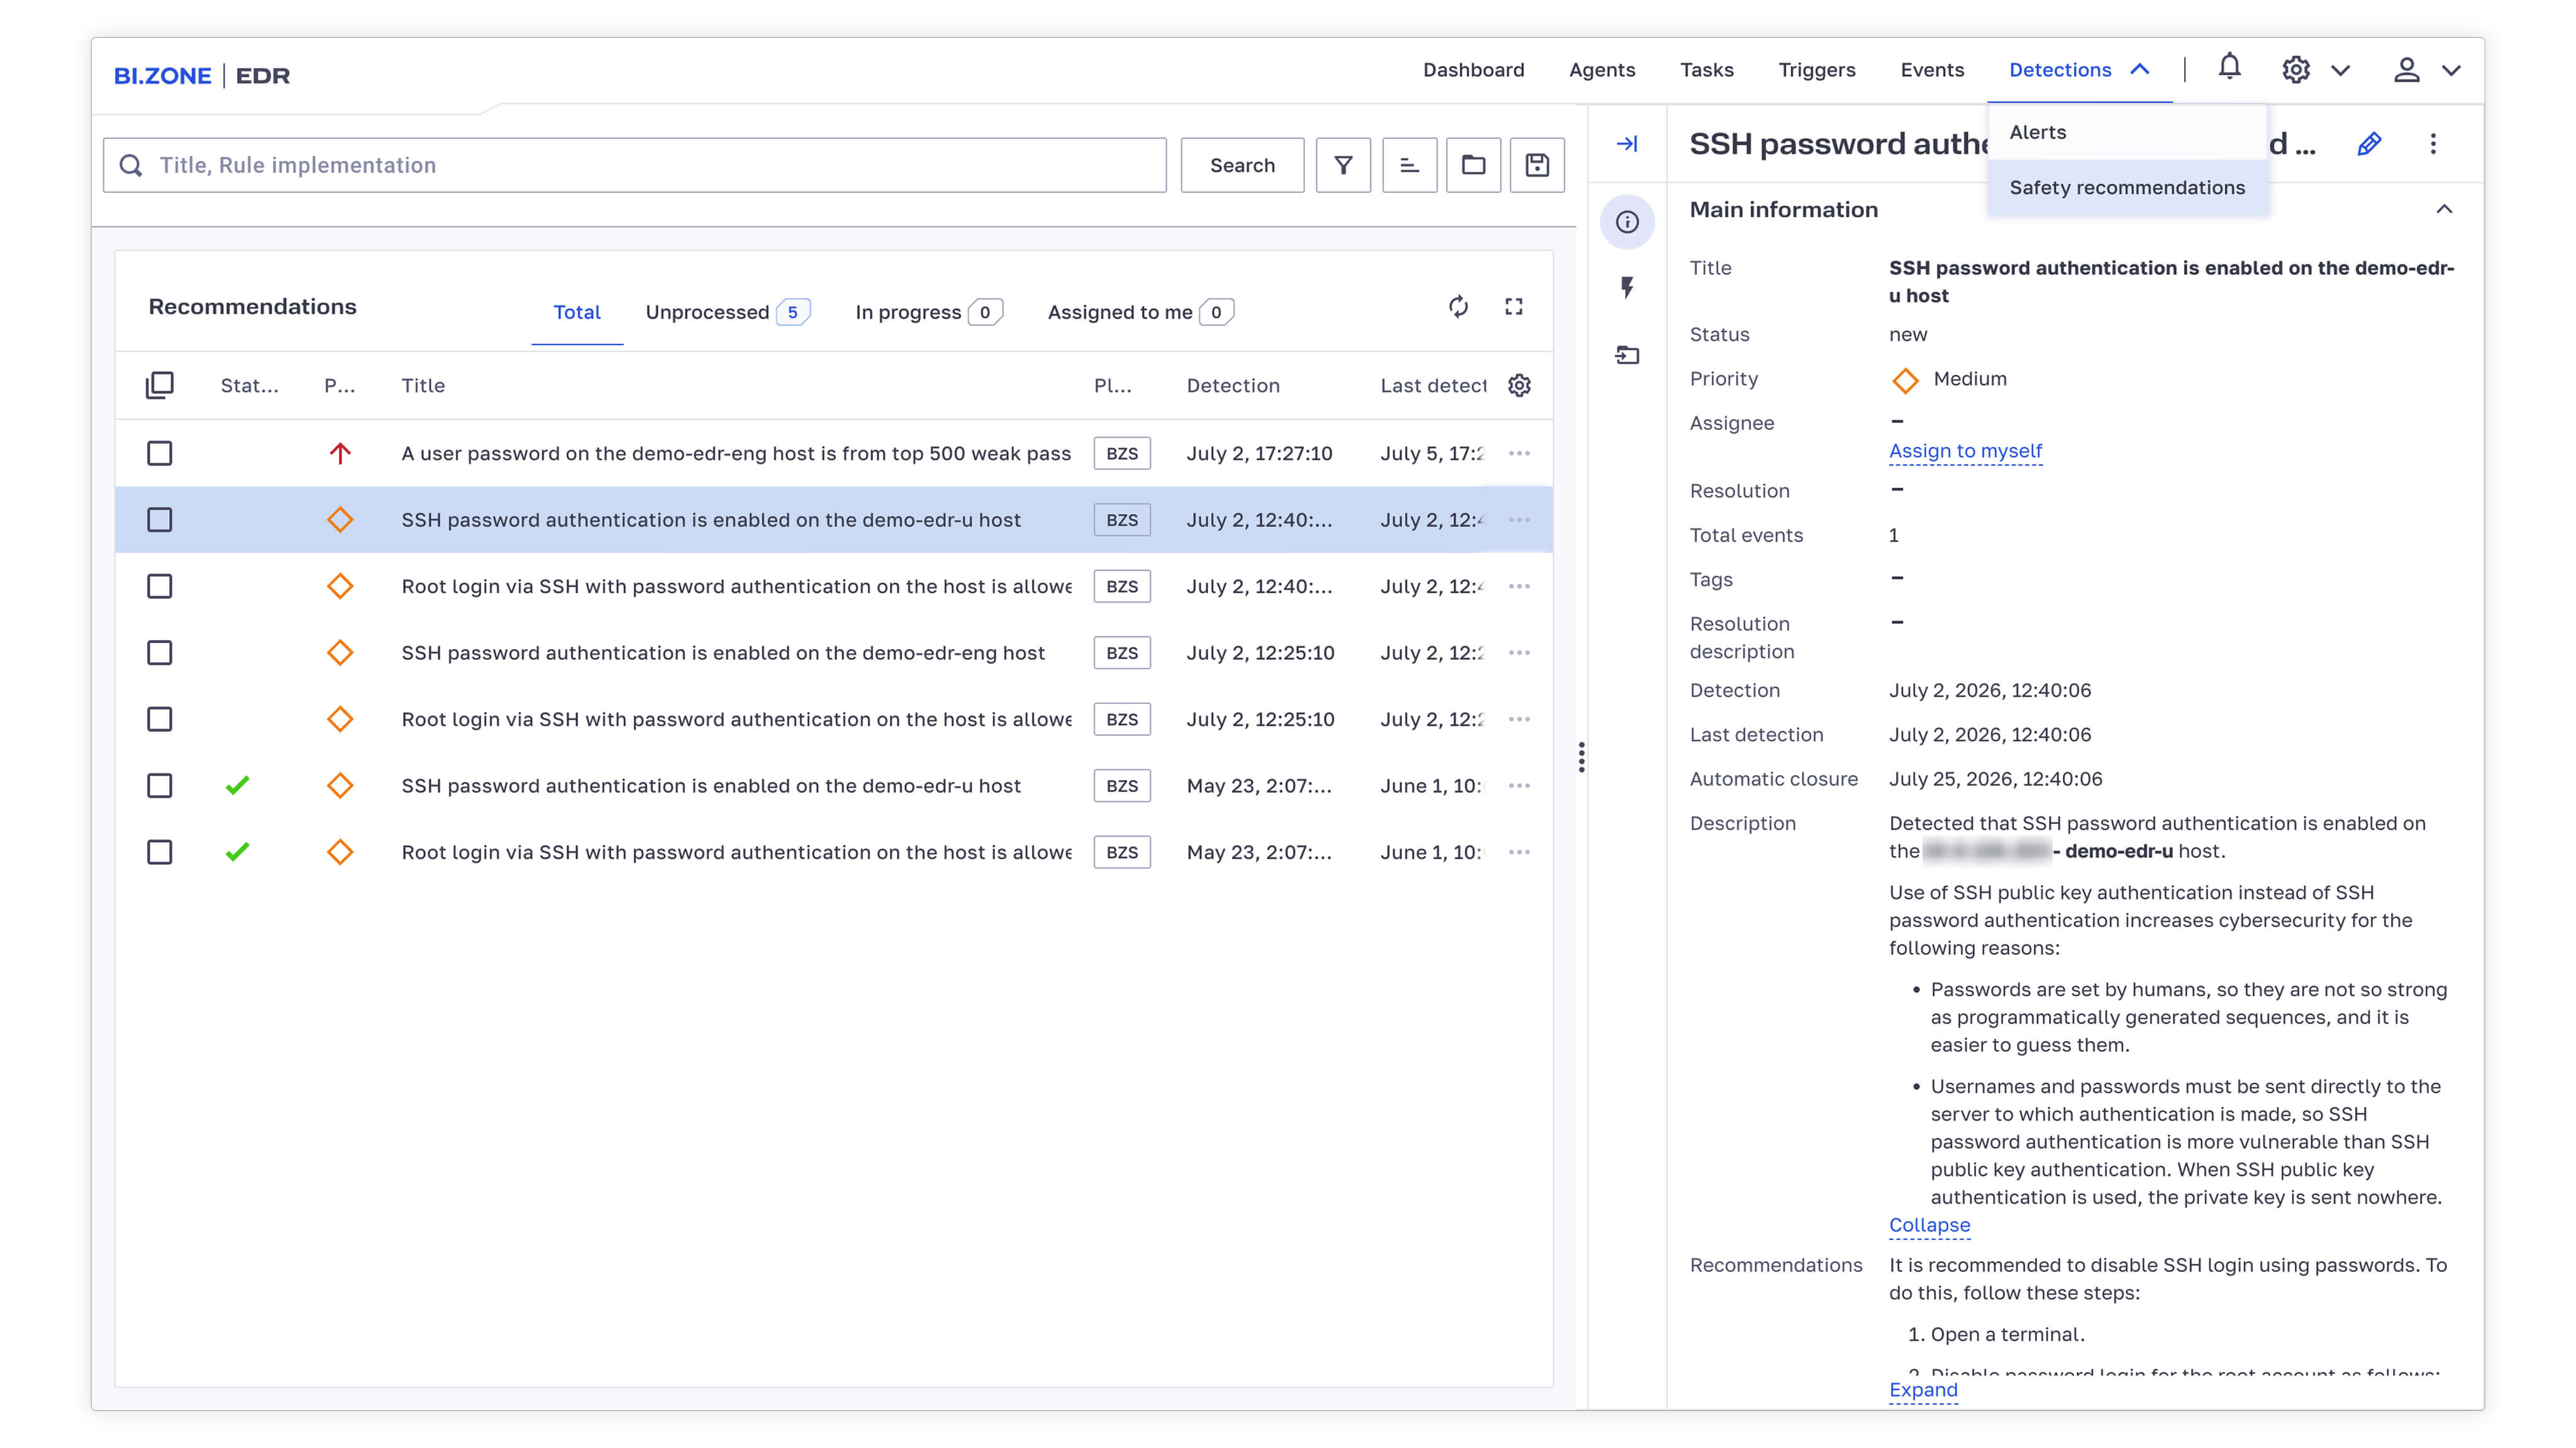Click the sidebar monitor arrow icon
2576x1448 pixels.
[x=1627, y=355]
